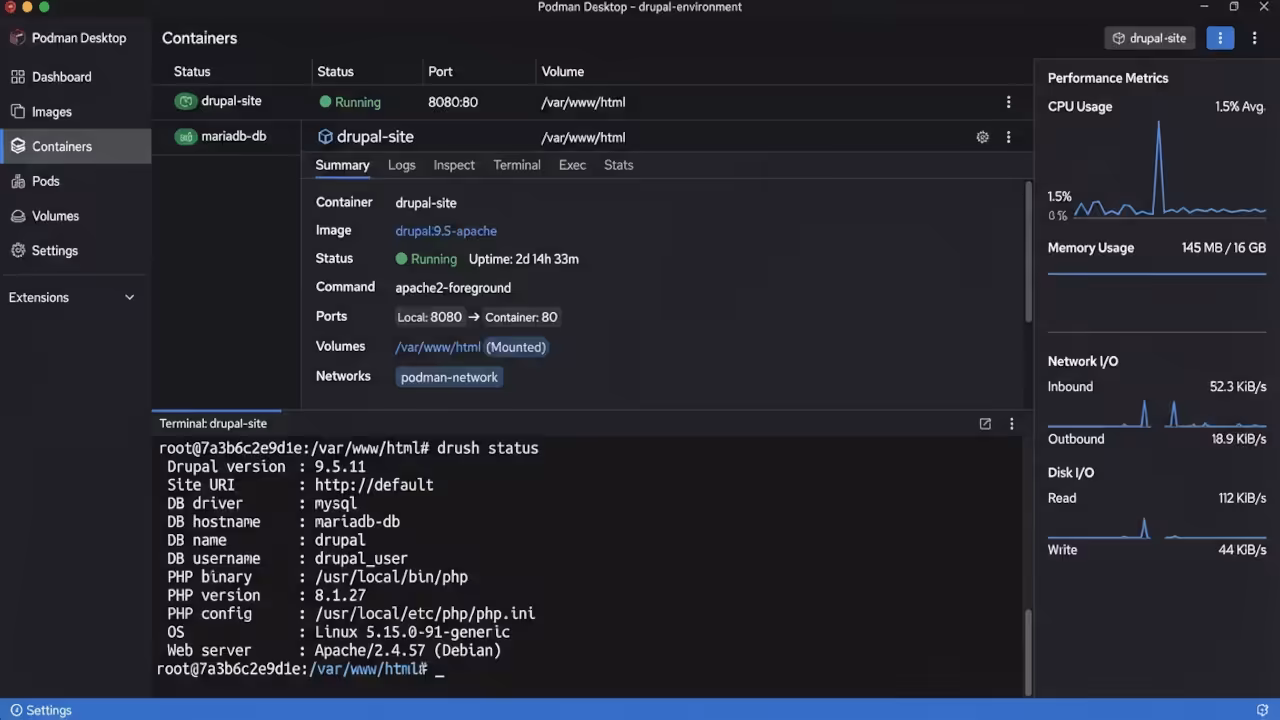Click the 'Container: 80' port badge
The width and height of the screenshot is (1280, 720).
coord(521,317)
